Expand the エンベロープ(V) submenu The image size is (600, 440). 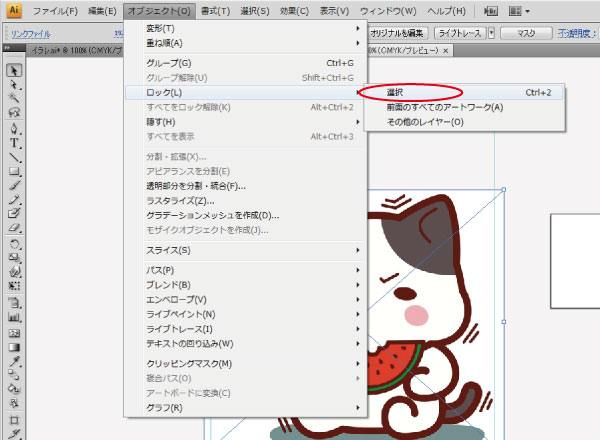246,299
